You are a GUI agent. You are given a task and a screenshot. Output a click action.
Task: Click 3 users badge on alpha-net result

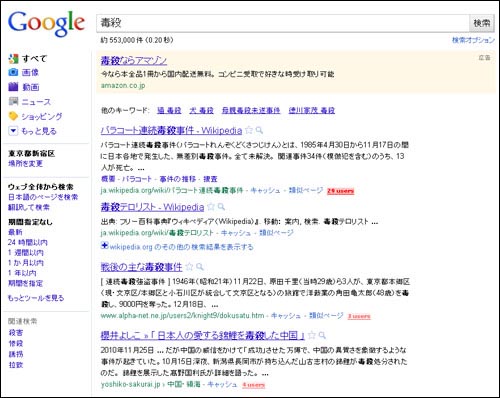coord(359,316)
